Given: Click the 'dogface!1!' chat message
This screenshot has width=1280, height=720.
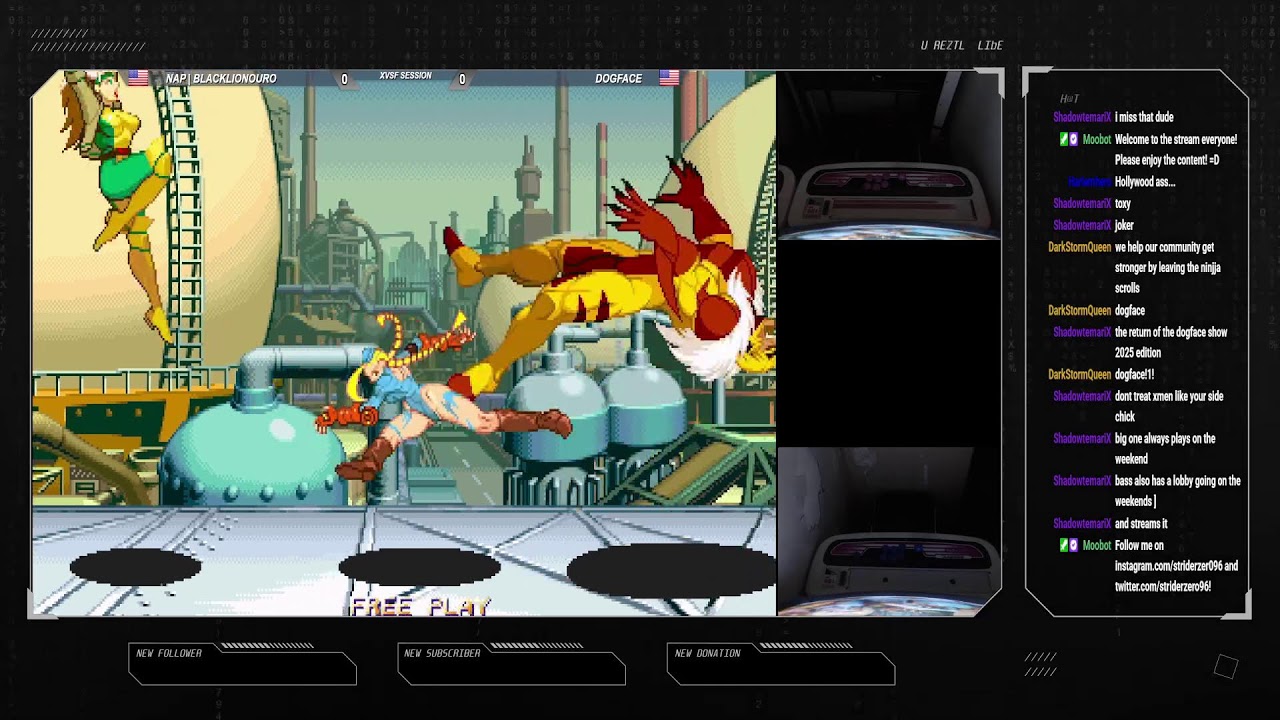Looking at the screenshot, I should pos(1134,375).
